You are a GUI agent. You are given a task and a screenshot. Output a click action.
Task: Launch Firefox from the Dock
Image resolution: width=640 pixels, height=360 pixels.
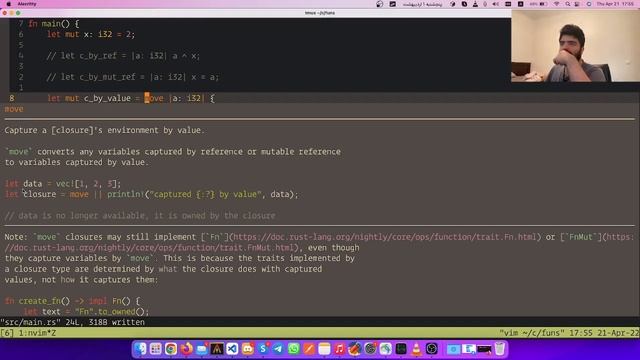(x=187, y=349)
